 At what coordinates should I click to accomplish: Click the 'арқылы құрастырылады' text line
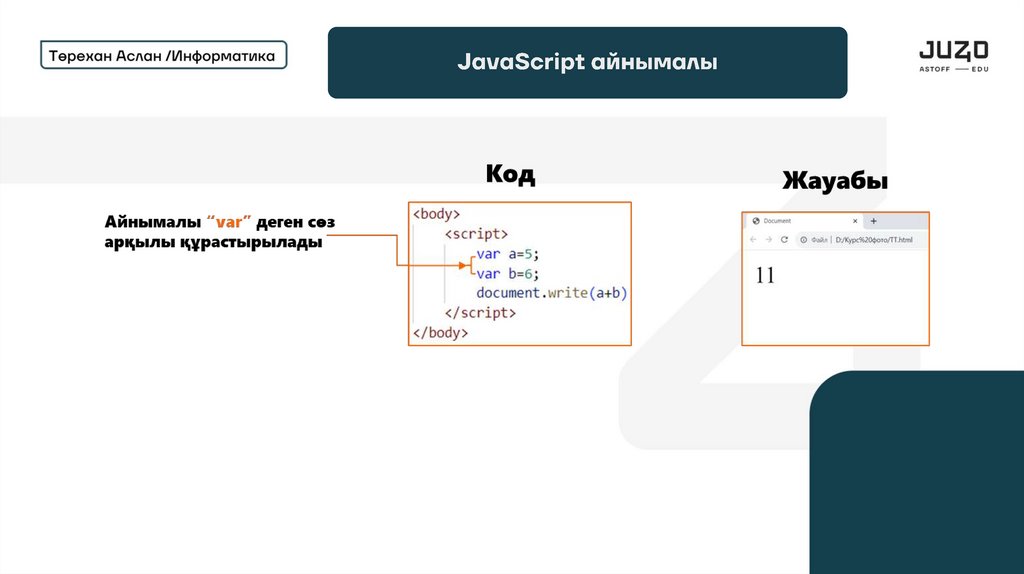point(214,242)
